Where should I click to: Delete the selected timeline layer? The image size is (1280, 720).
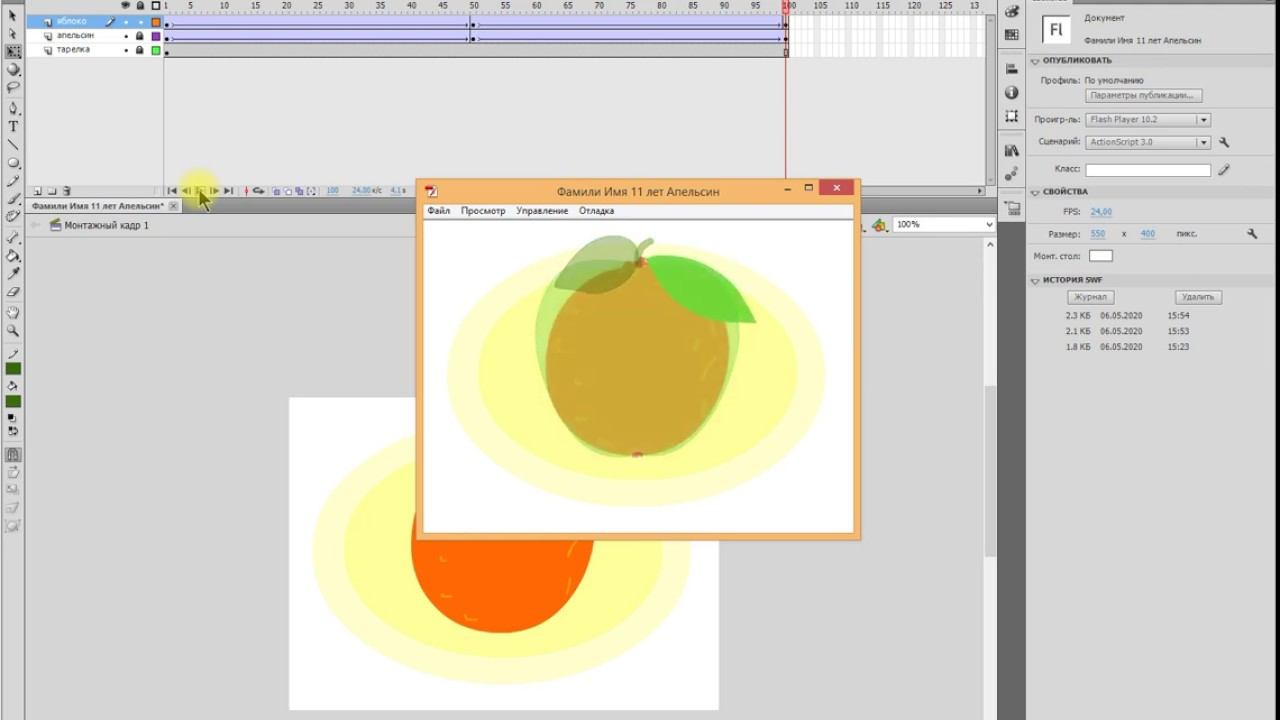click(x=66, y=191)
